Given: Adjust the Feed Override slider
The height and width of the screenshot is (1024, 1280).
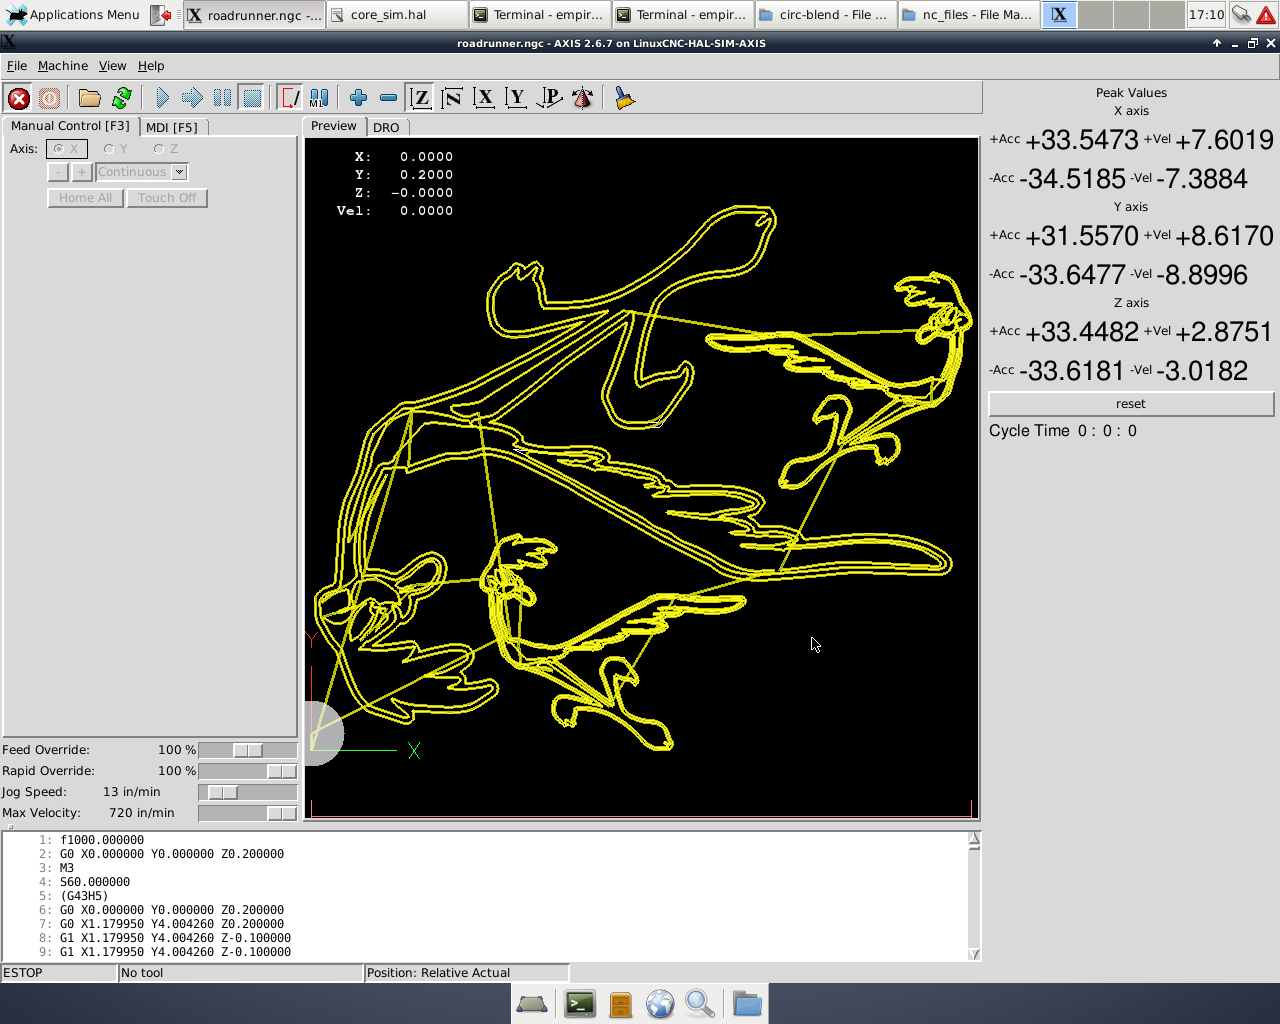Looking at the screenshot, I should pos(247,750).
